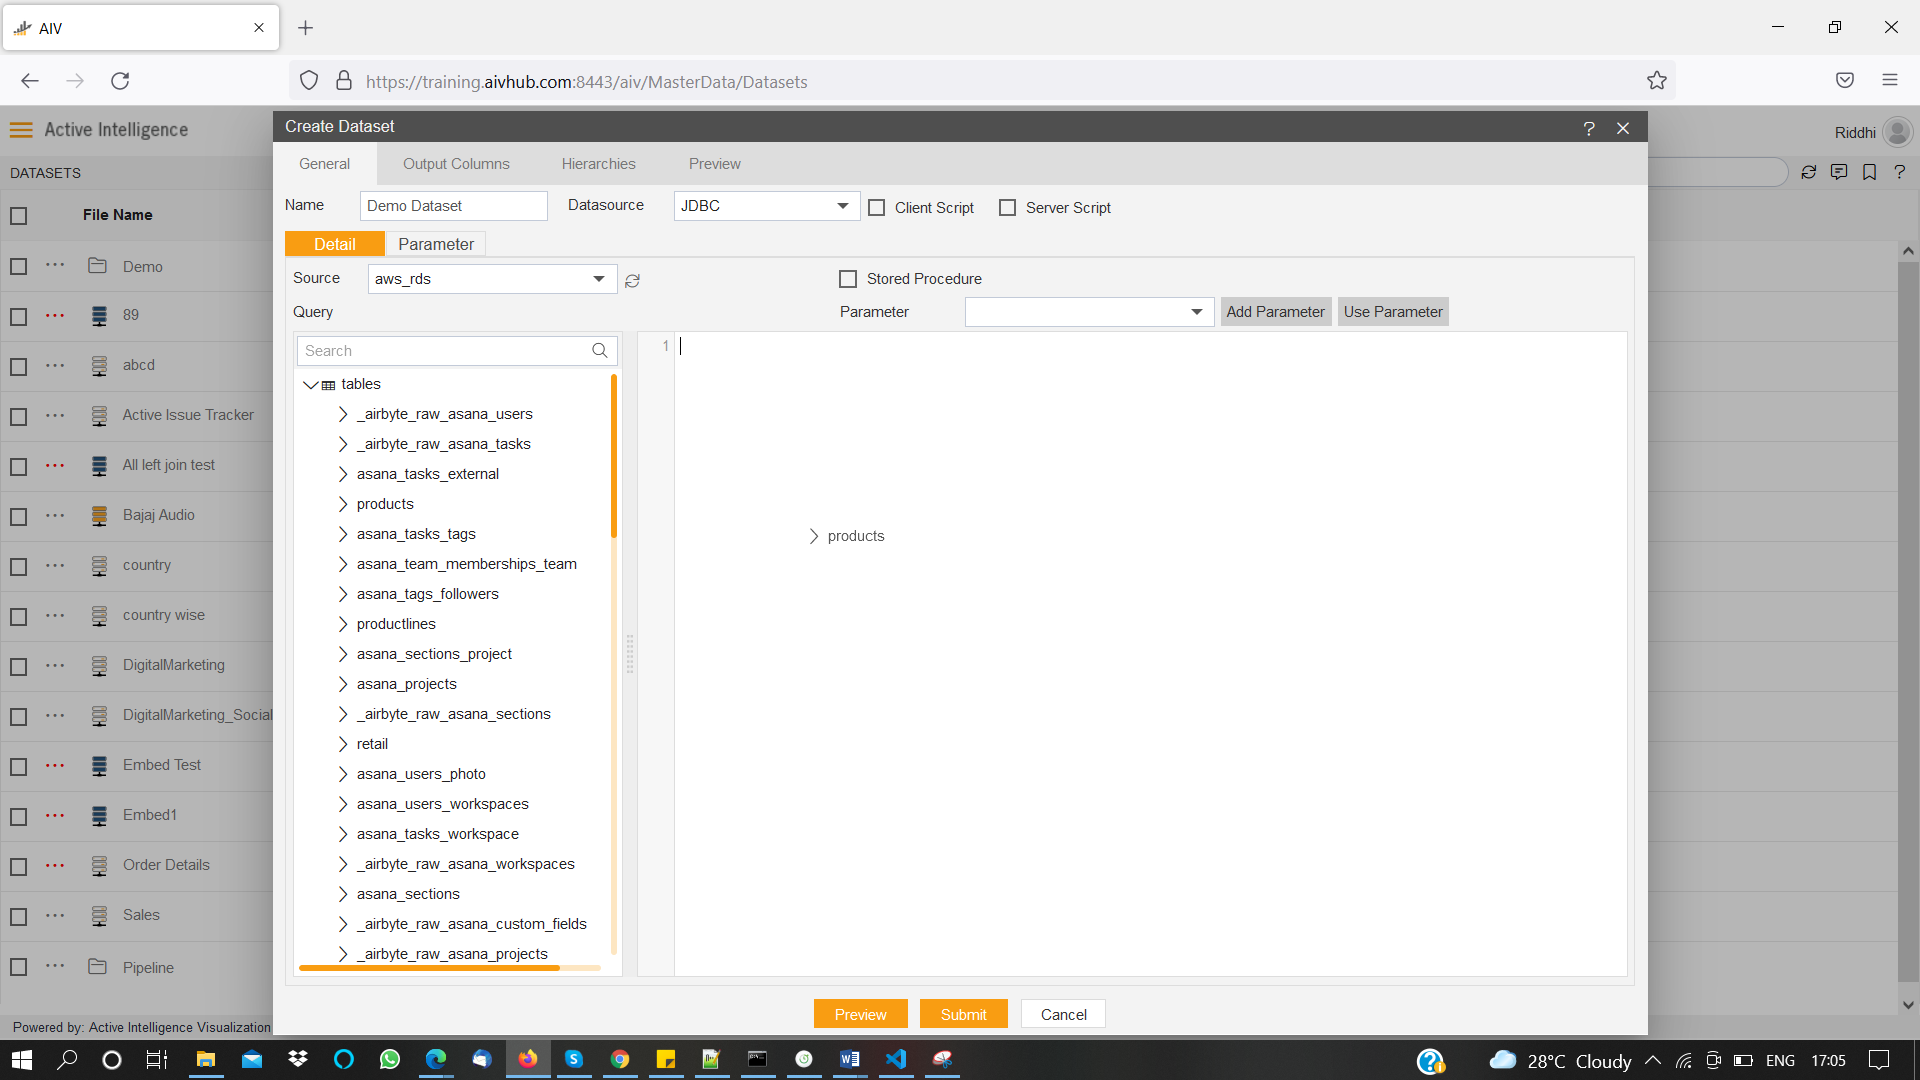Submit the dataset
Viewport: 1920px width, 1080px height.
click(x=963, y=1014)
